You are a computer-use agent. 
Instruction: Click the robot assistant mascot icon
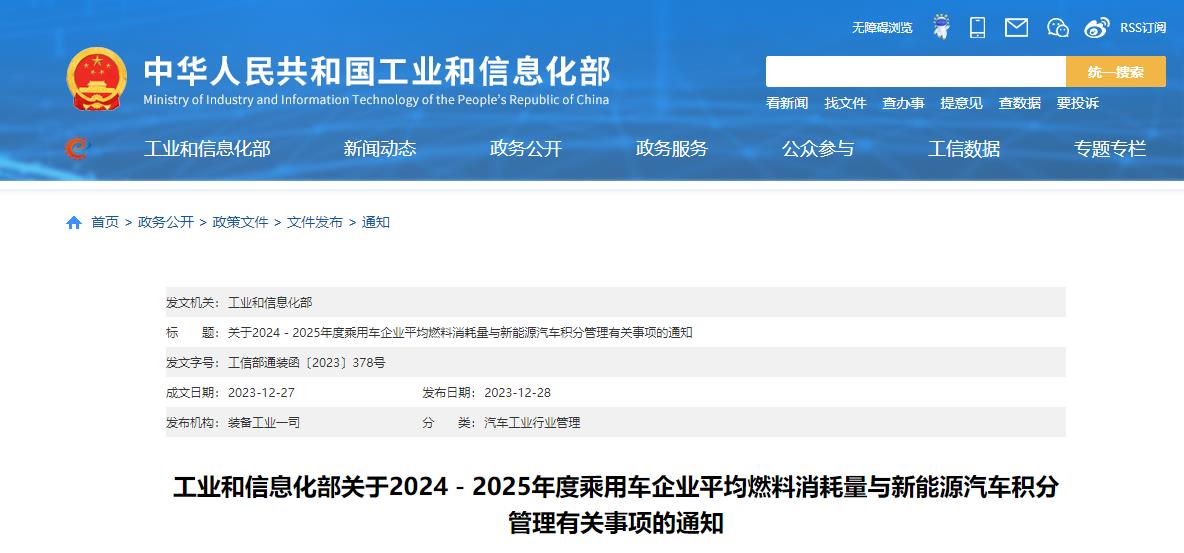coord(940,27)
